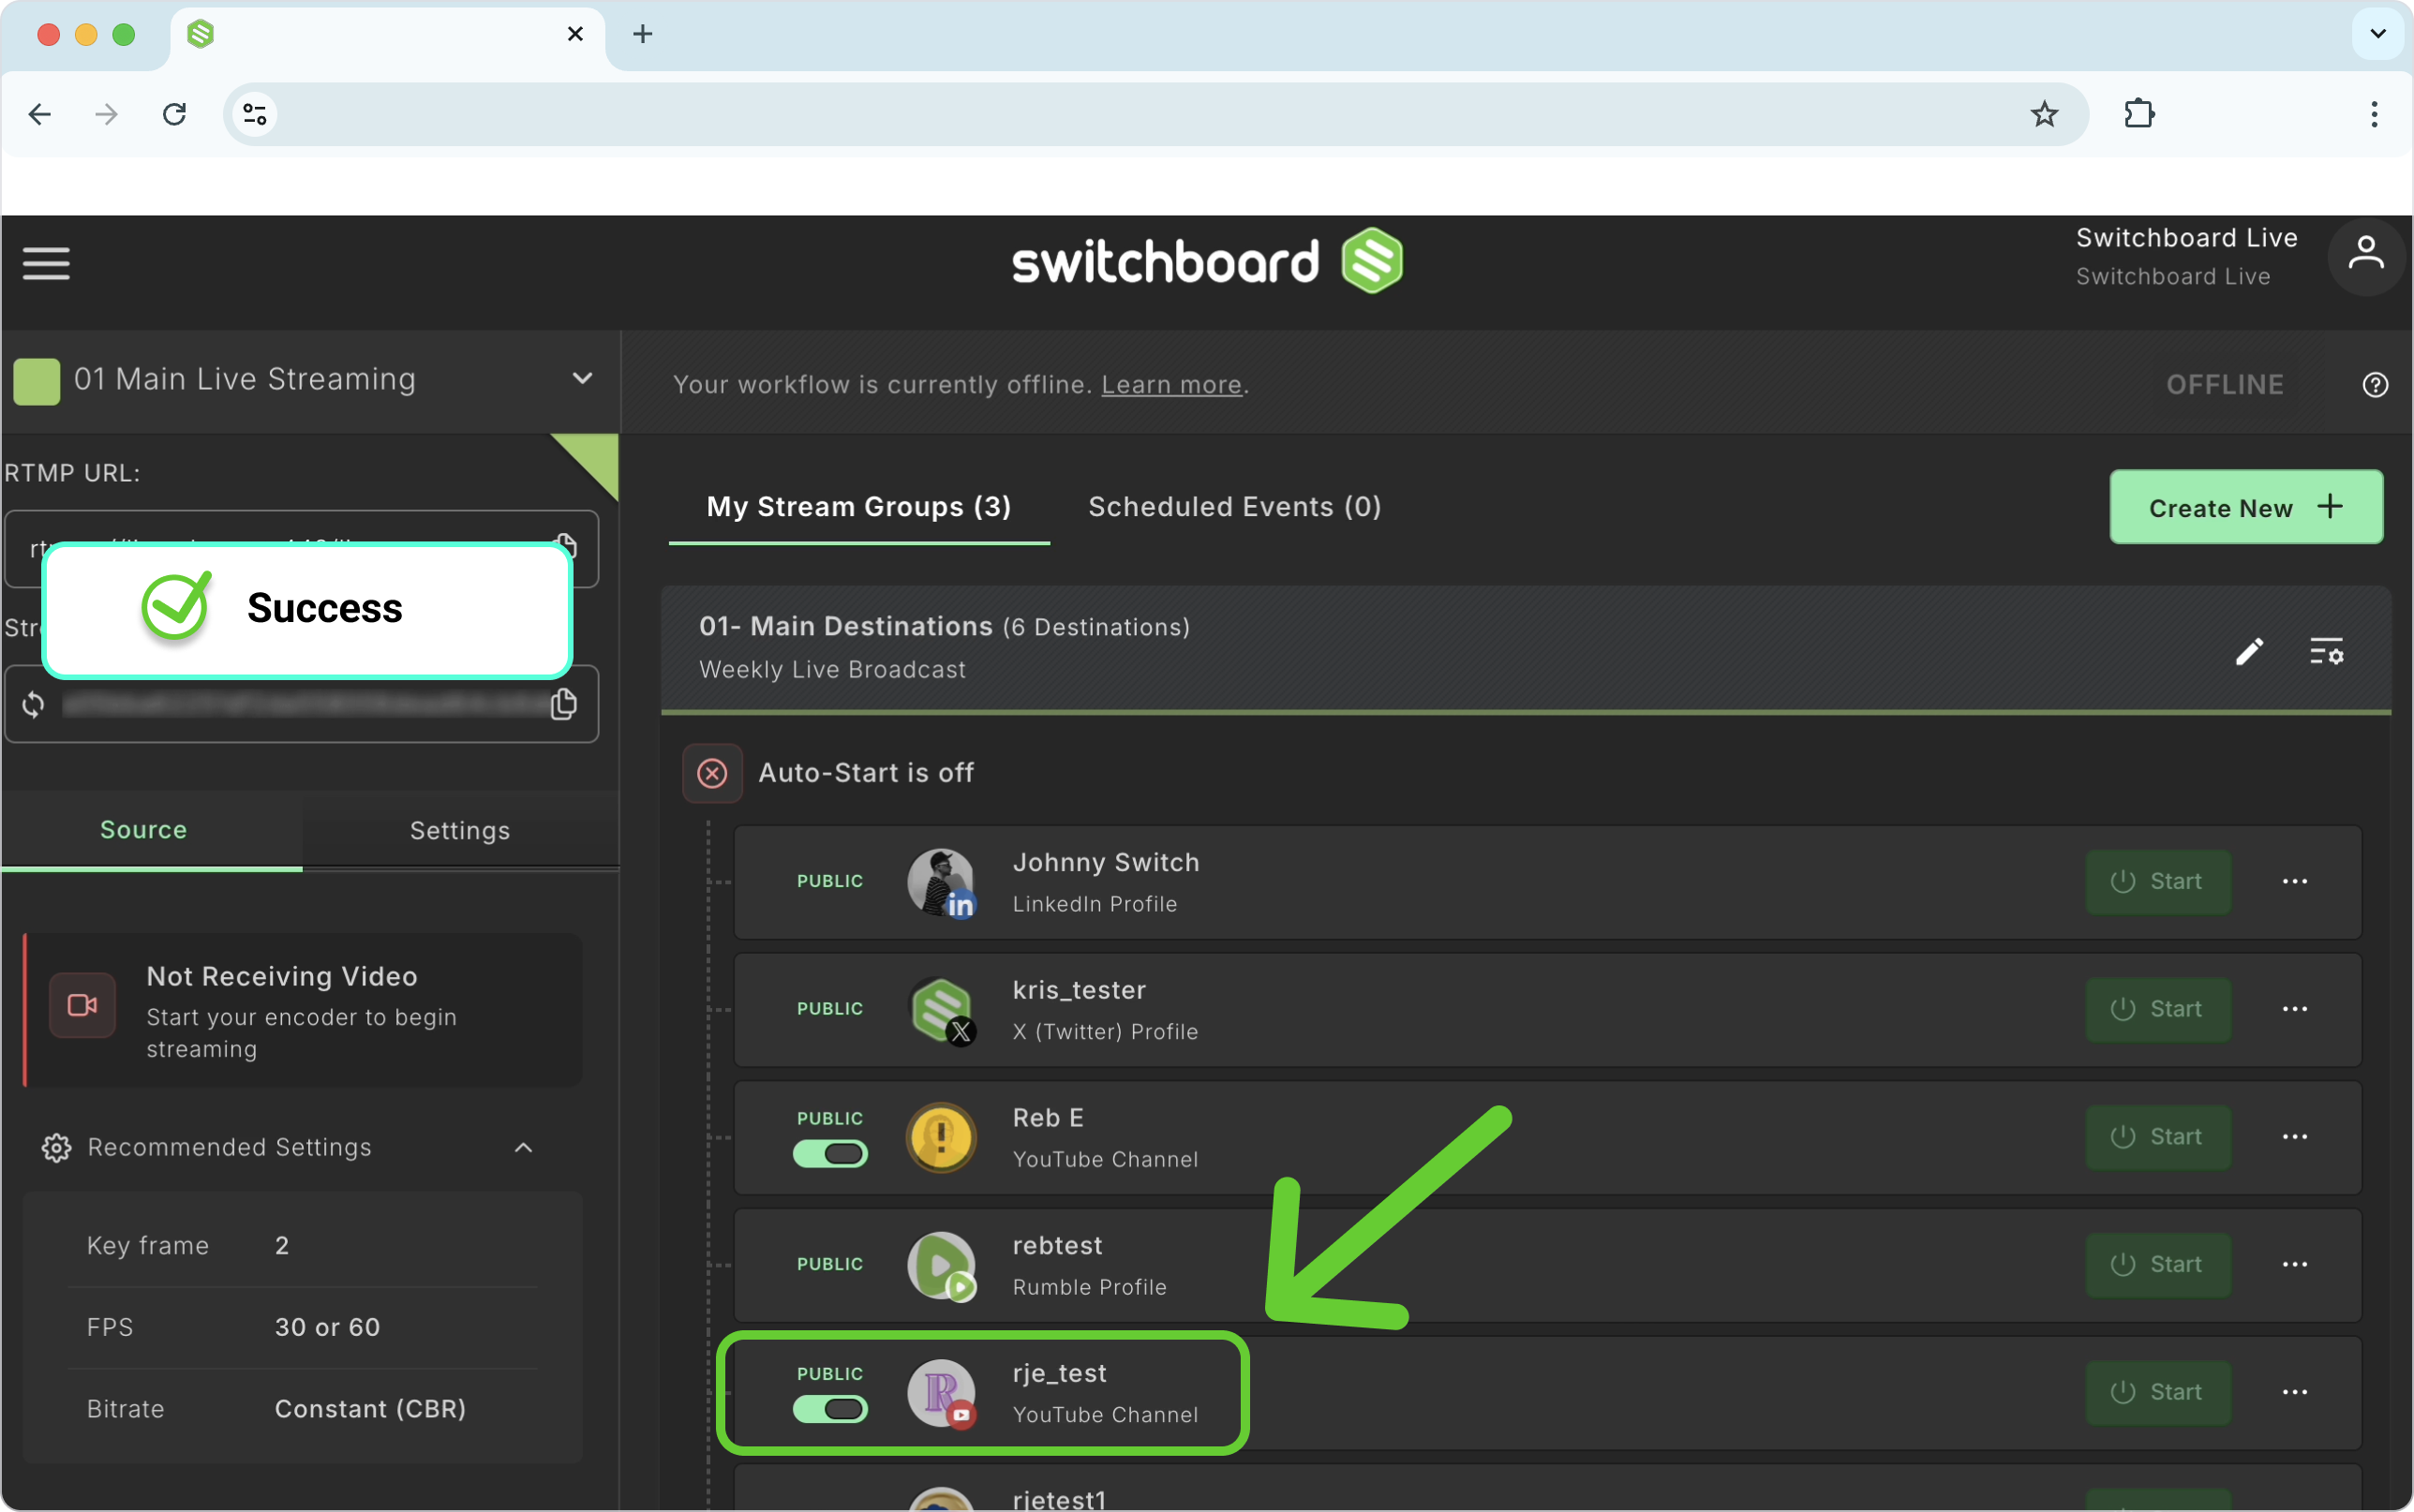The height and width of the screenshot is (1512, 2414).
Task: Click the OFFLINE status label
Action: pos(2225,385)
